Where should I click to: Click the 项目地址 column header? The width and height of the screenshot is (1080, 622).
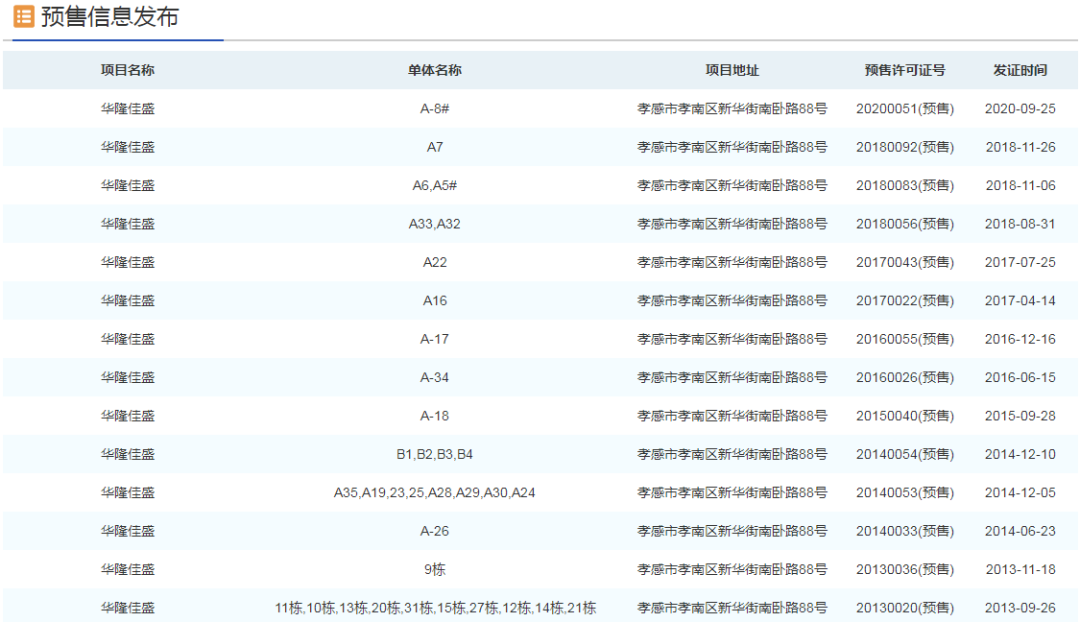(732, 70)
